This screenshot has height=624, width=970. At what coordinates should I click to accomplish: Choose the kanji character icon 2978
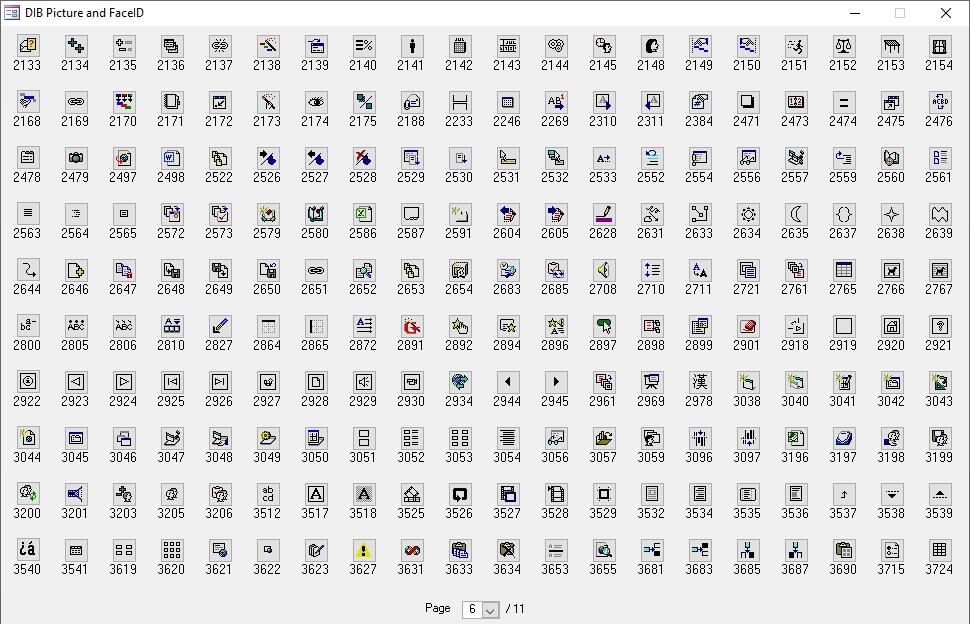[x=699, y=382]
